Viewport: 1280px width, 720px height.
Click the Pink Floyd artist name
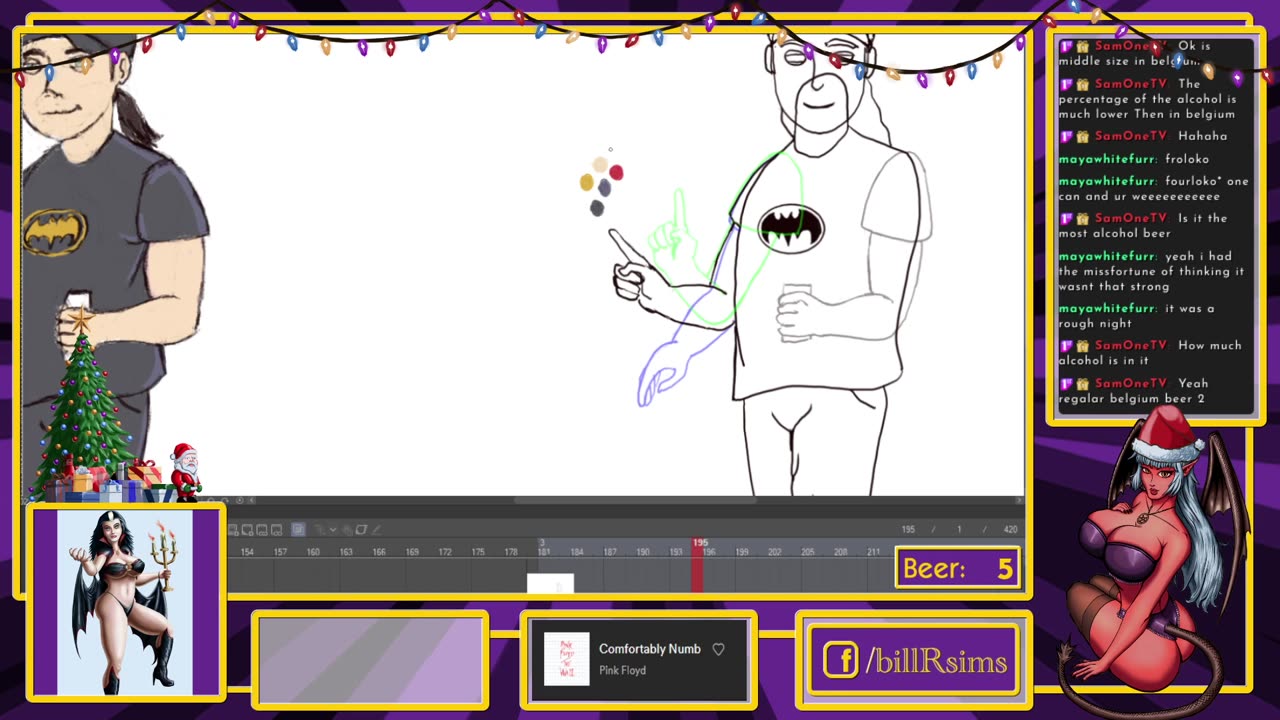coord(622,670)
